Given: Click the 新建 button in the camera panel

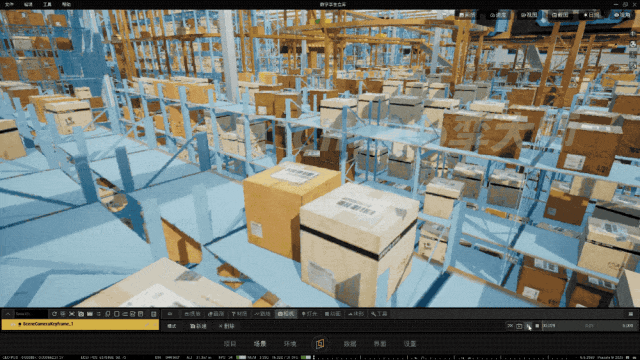Looking at the screenshot, I should point(198,326).
